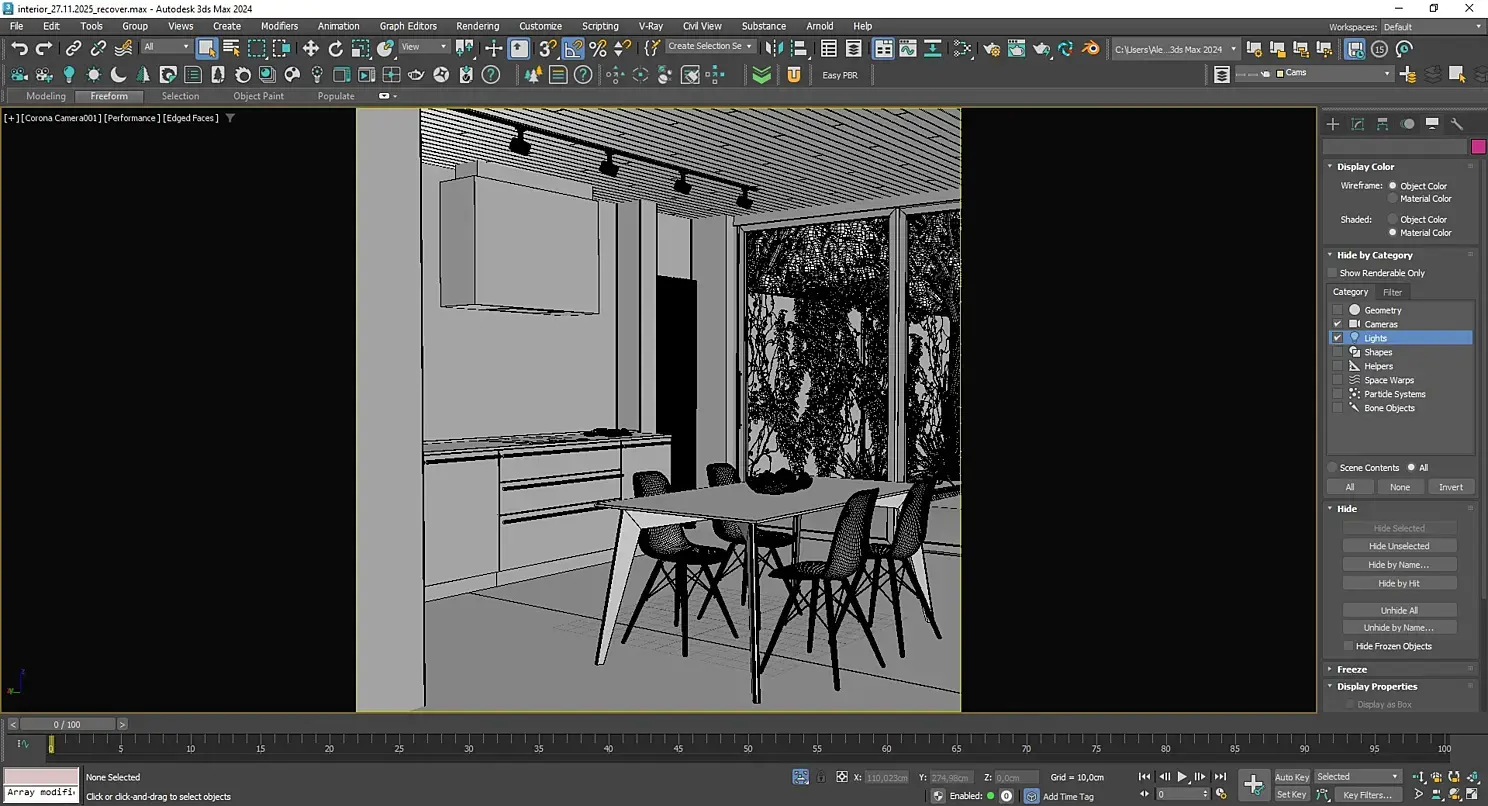Viewport: 1488px width, 806px height.
Task: Select the Scene Contents radio button
Action: click(x=1332, y=468)
